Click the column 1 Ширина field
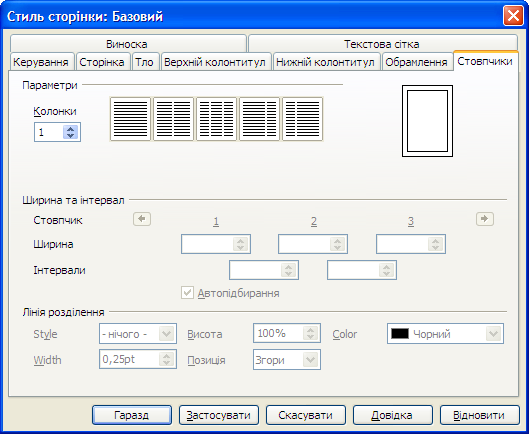Image resolution: width=529 pixels, height=434 pixels. click(x=216, y=244)
